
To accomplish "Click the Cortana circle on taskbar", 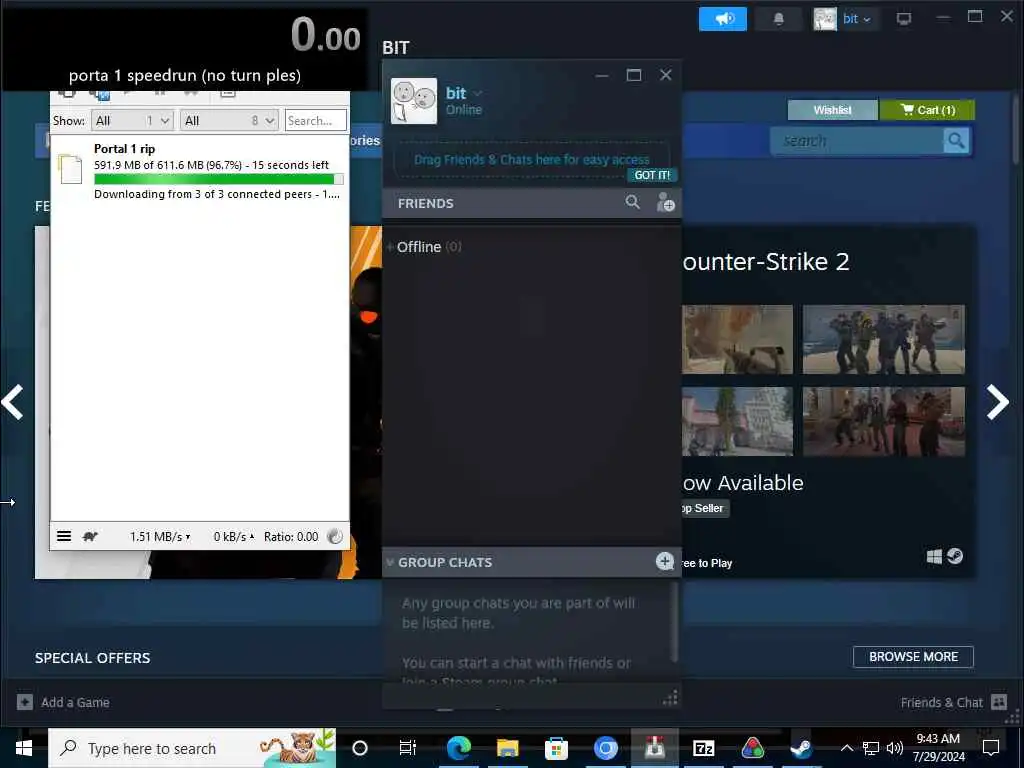I will (x=360, y=748).
